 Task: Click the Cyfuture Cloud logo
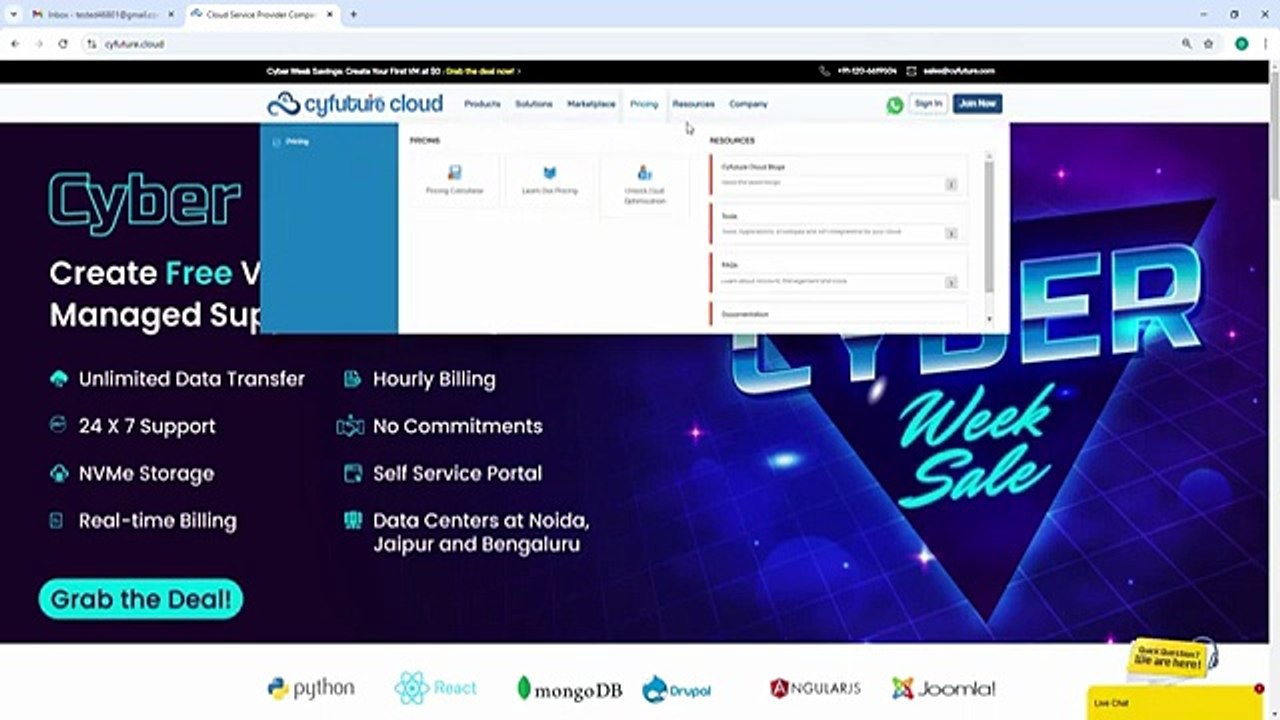[355, 104]
